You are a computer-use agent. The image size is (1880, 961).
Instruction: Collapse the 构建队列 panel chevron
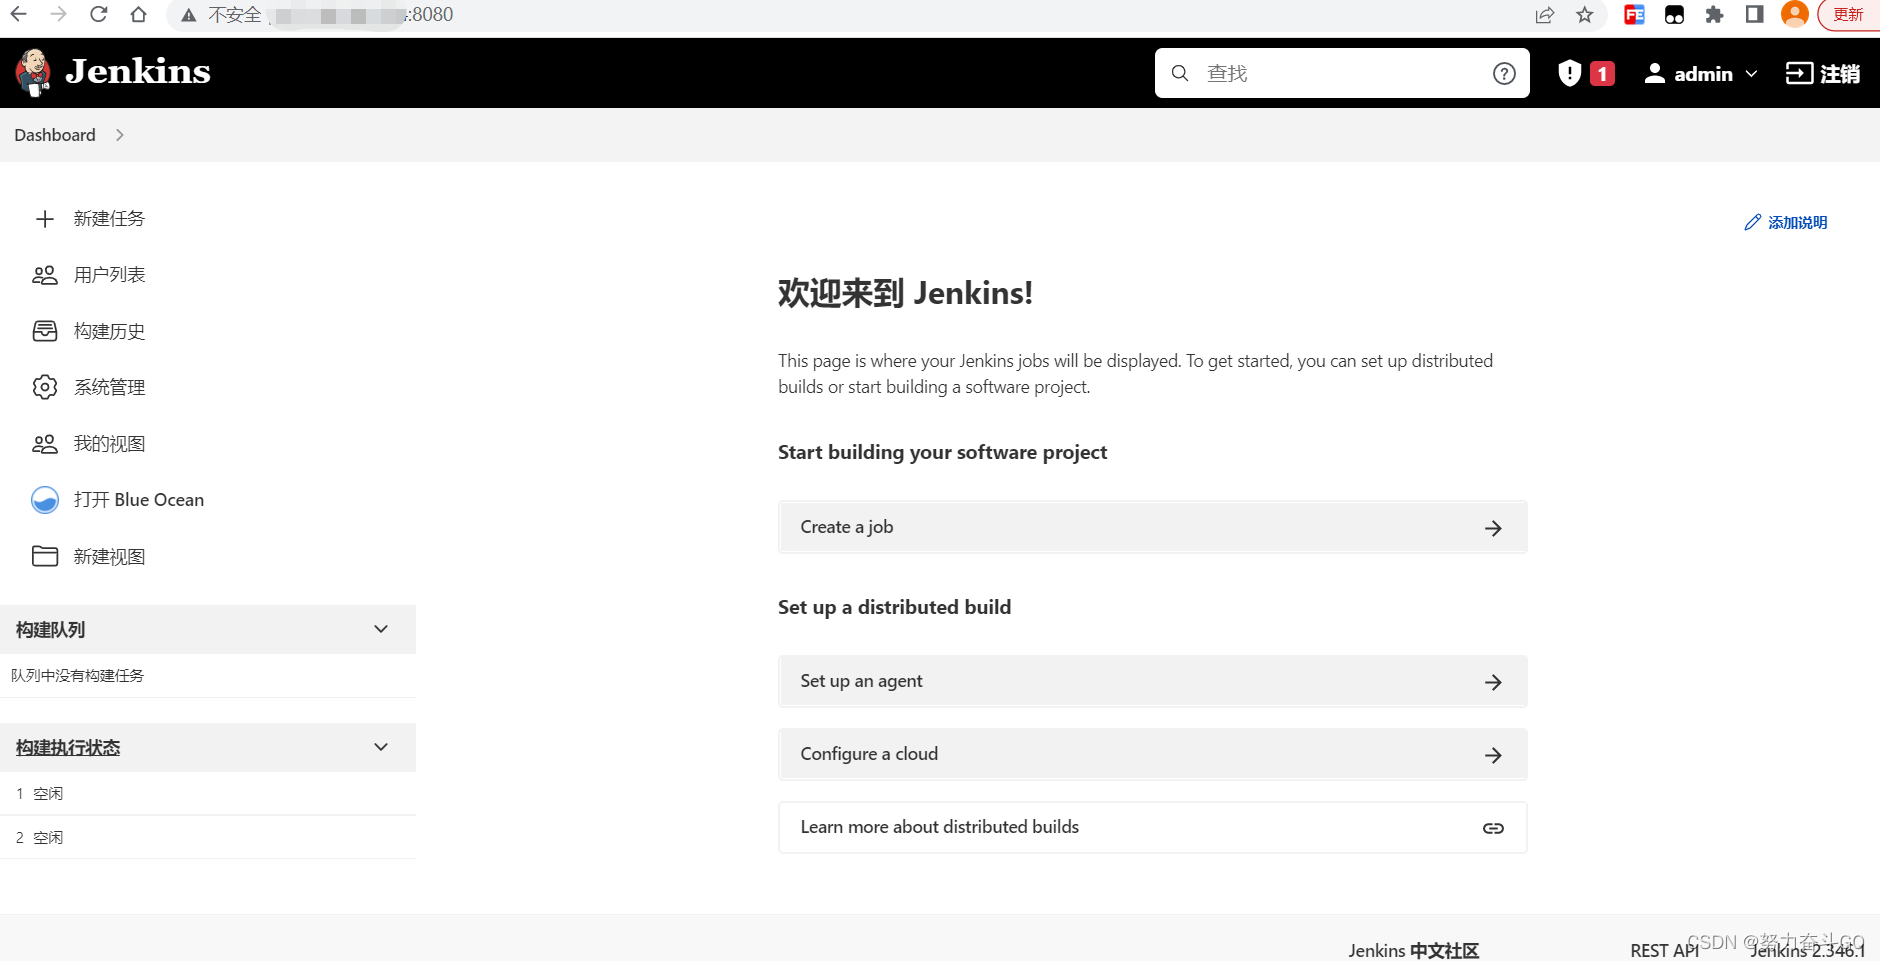pyautogui.click(x=381, y=629)
